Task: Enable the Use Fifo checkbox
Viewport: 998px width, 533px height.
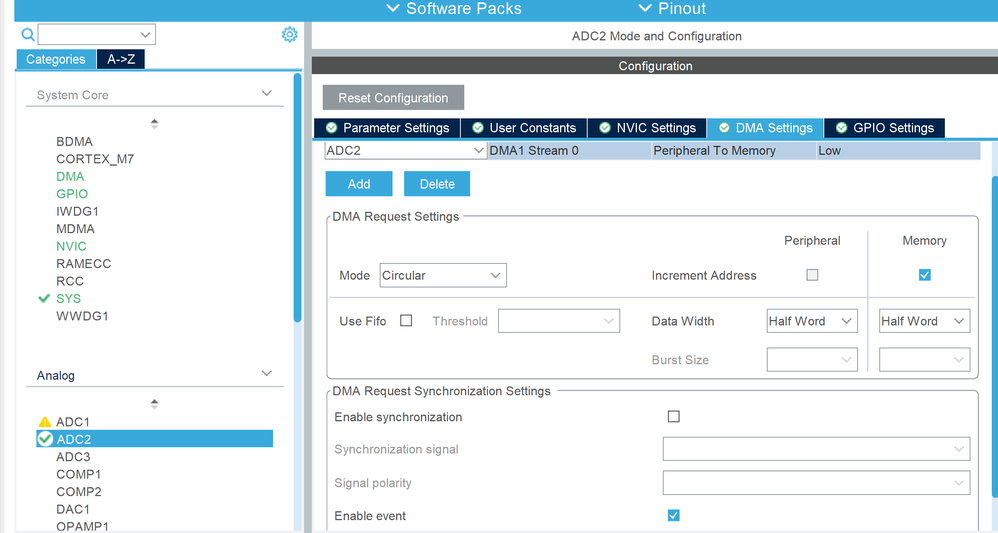Action: coord(406,321)
